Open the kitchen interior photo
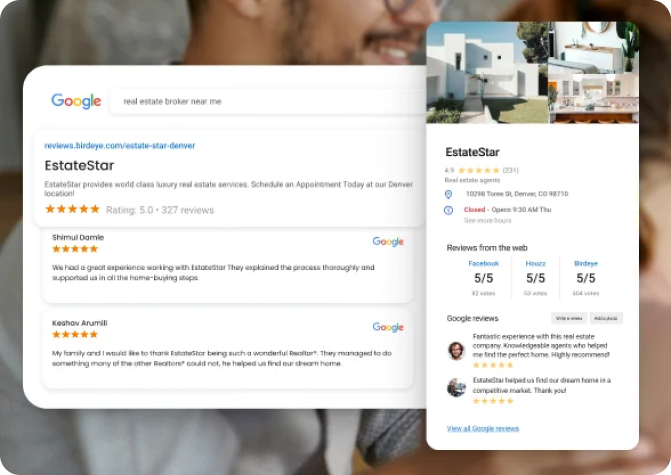 click(594, 98)
